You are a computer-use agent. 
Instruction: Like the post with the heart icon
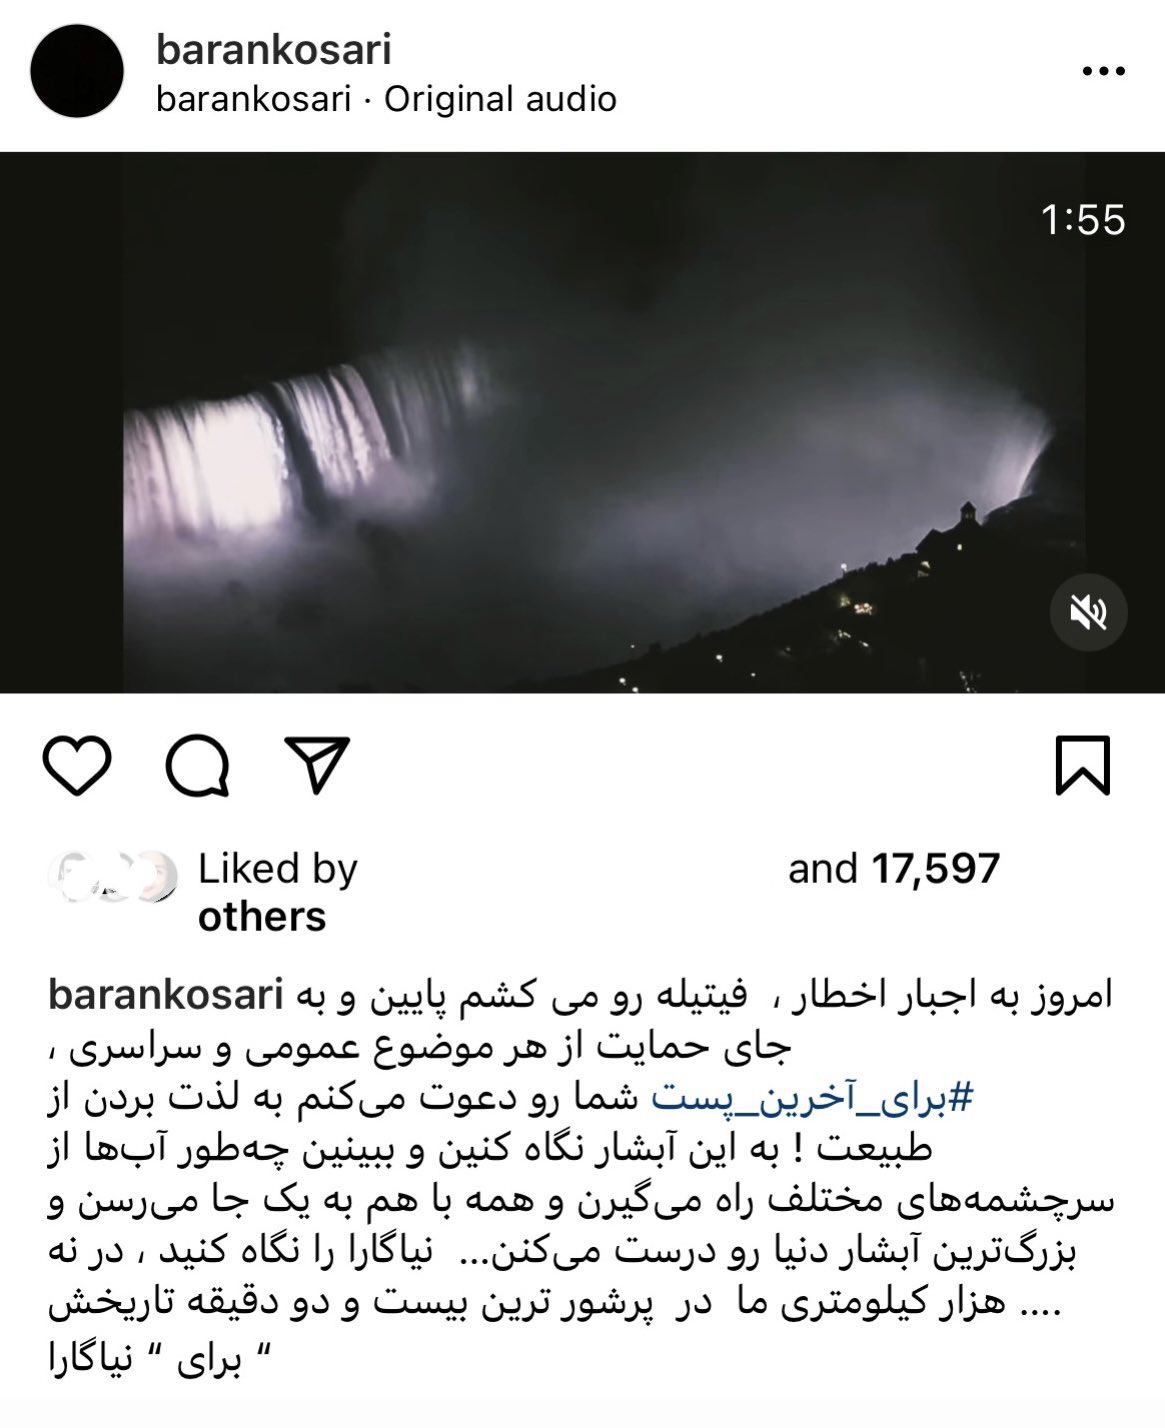click(78, 766)
